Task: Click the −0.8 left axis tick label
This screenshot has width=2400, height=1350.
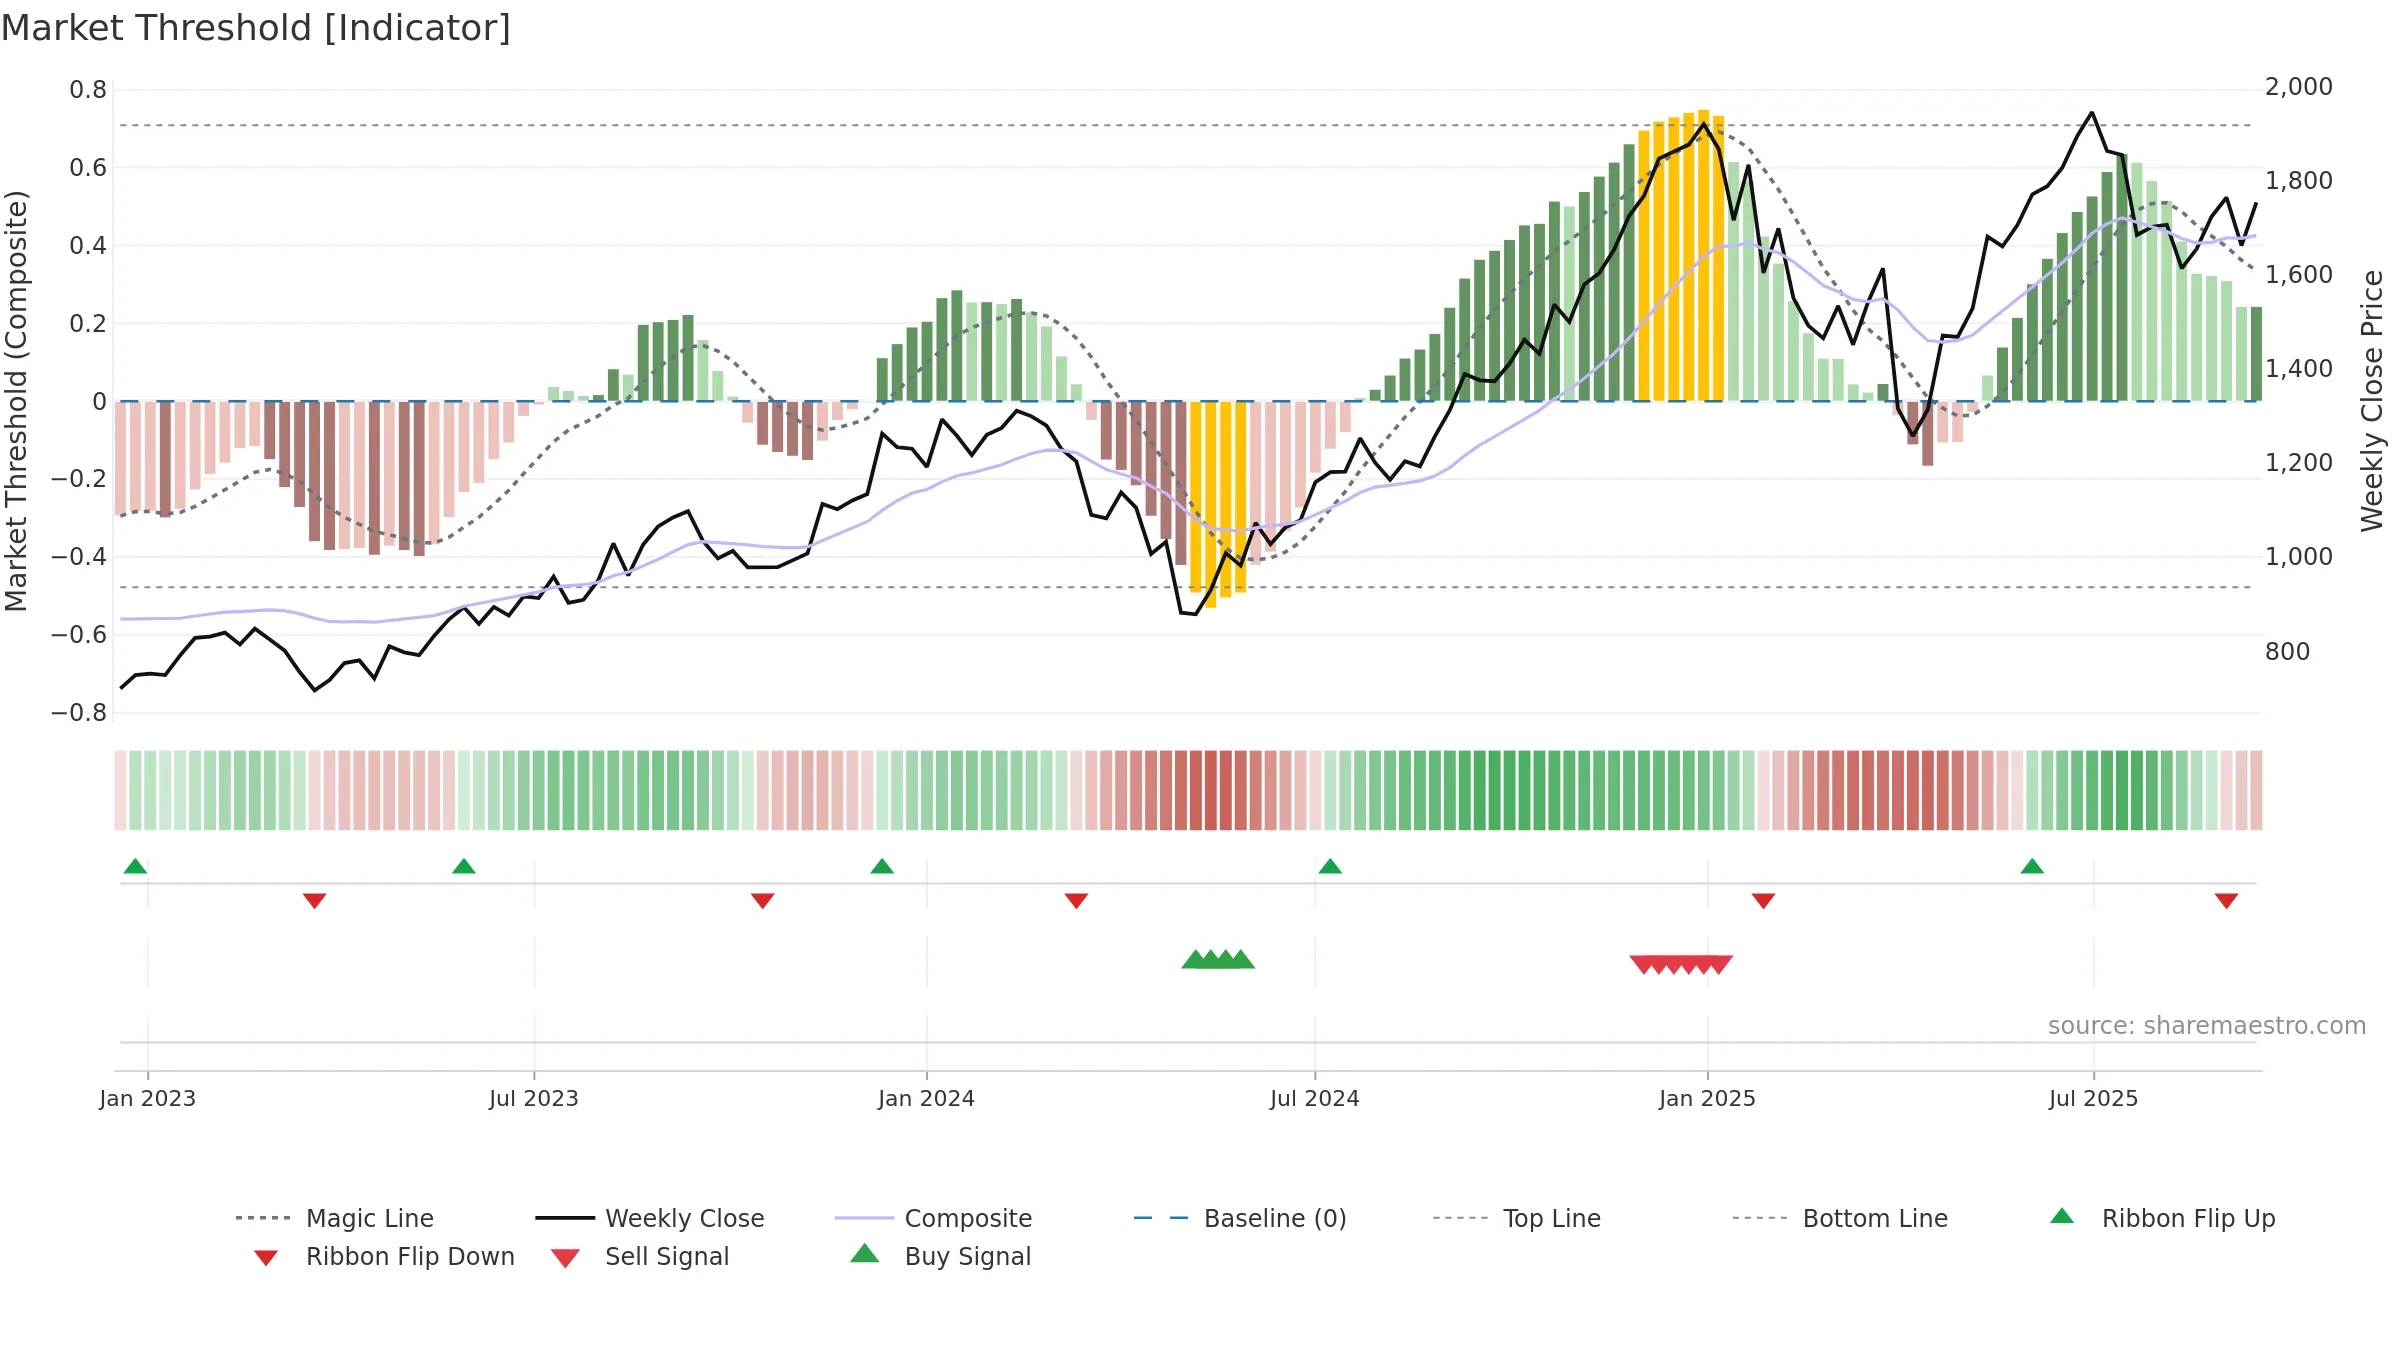Action: point(79,713)
